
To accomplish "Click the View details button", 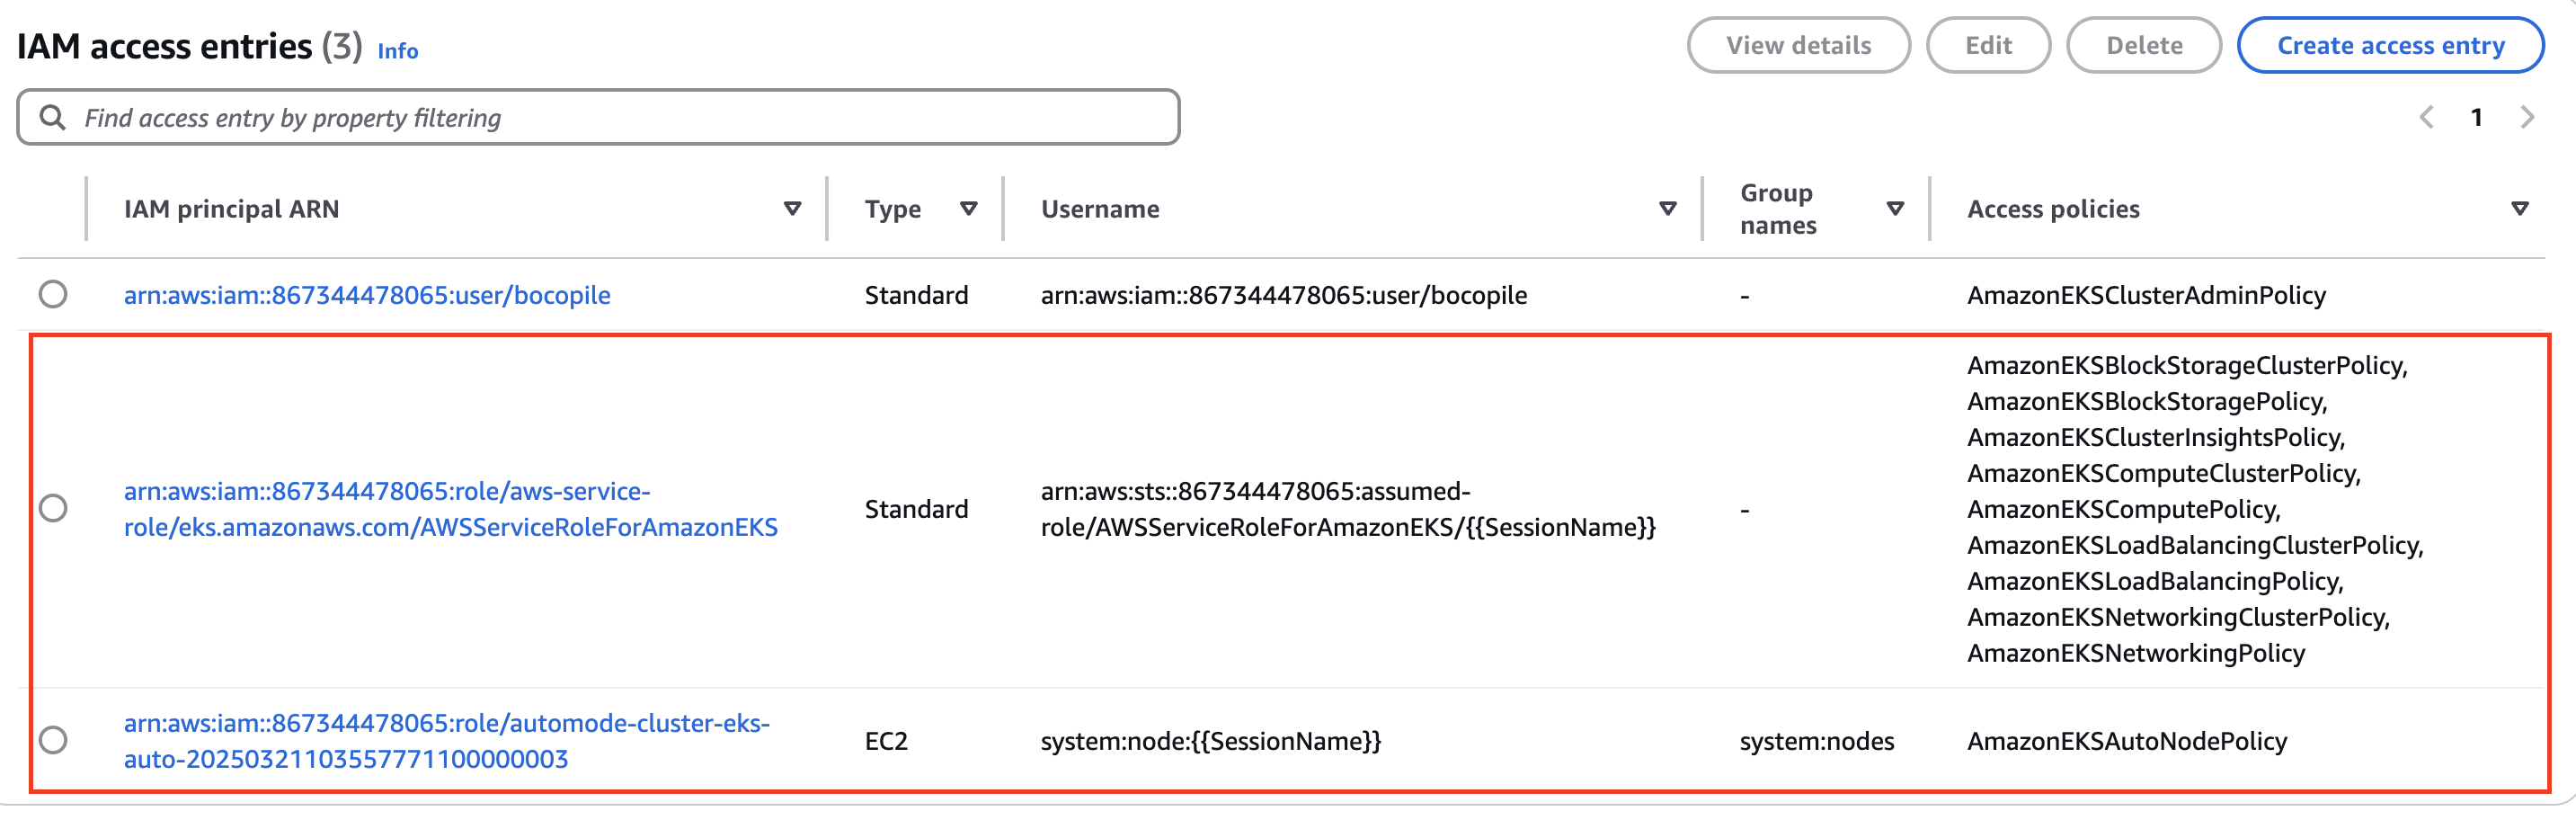I will coord(1798,45).
